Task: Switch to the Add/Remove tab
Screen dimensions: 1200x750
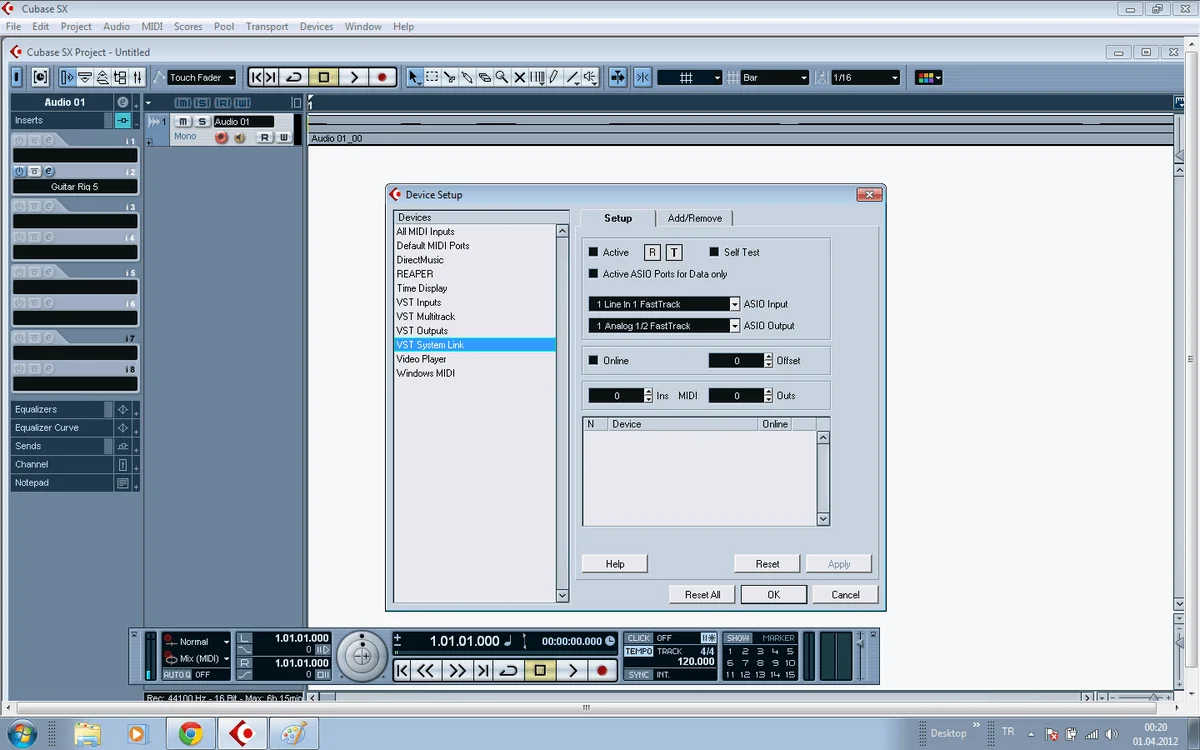Action: [x=694, y=218]
